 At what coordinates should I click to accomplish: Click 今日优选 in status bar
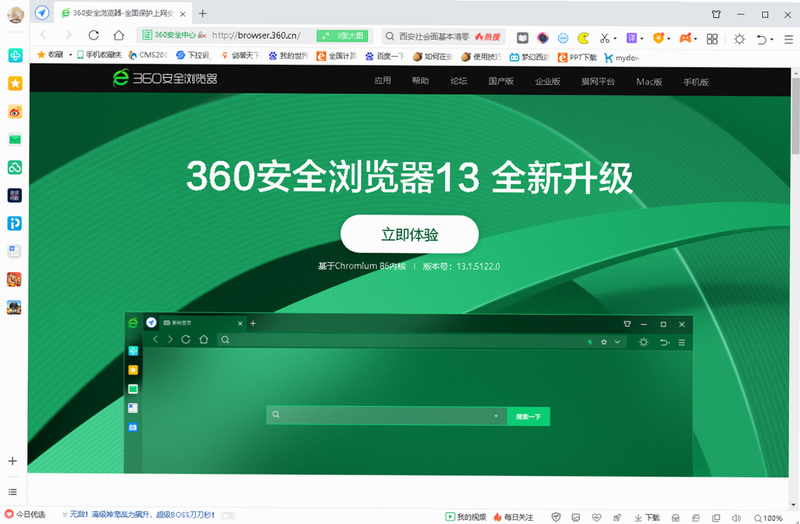click(25, 514)
